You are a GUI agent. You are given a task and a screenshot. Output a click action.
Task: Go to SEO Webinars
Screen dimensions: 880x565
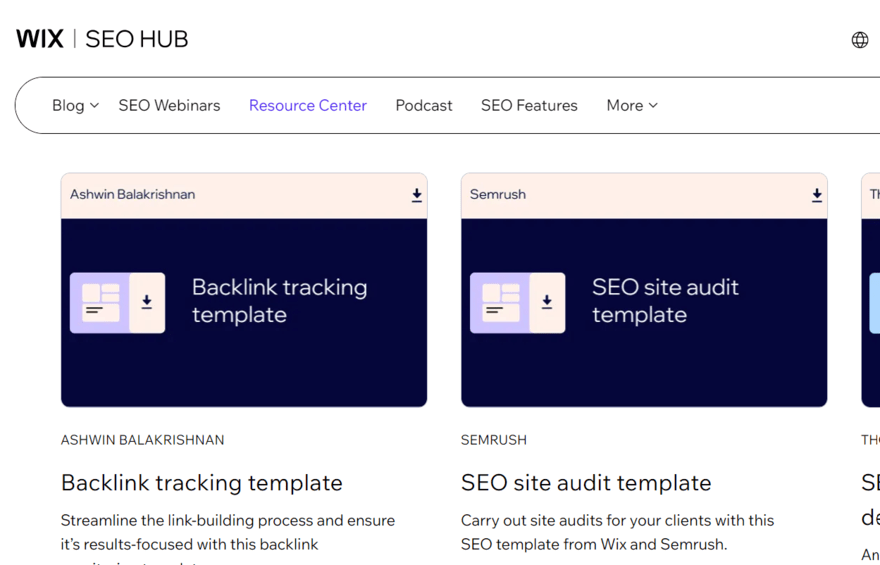point(169,105)
